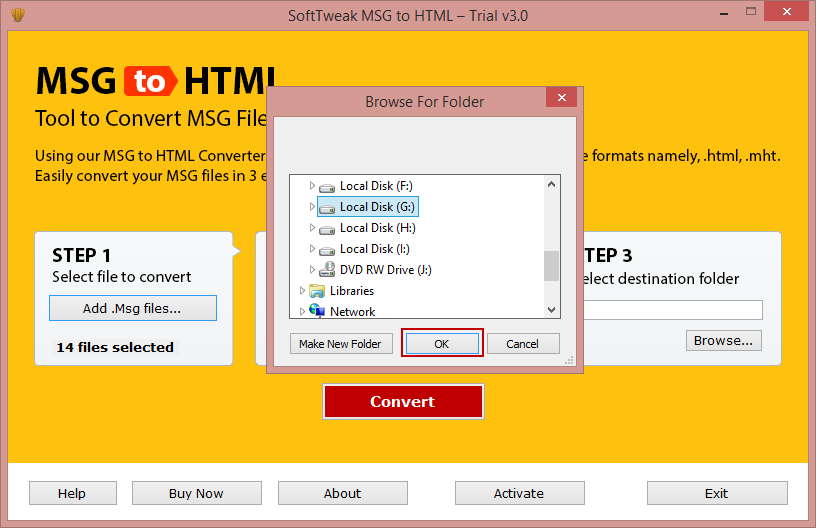Confirm folder selection with OK
Screen dimensions: 816x528
coord(442,344)
